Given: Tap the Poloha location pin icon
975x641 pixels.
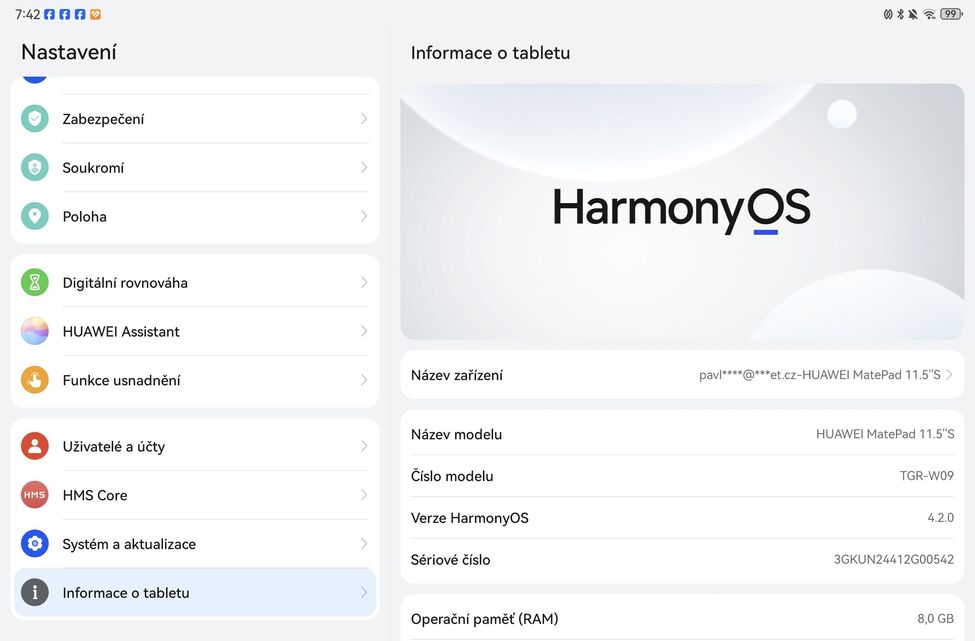Looking at the screenshot, I should pos(35,216).
